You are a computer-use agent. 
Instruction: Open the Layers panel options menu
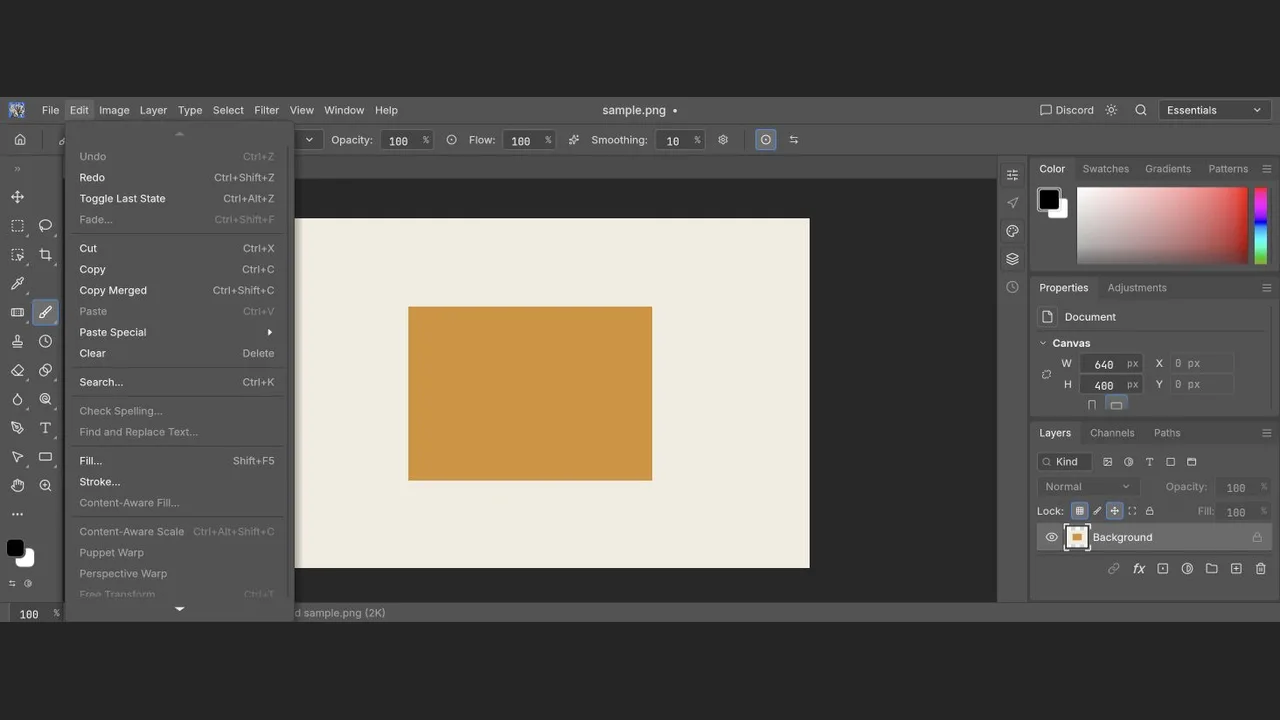1267,433
